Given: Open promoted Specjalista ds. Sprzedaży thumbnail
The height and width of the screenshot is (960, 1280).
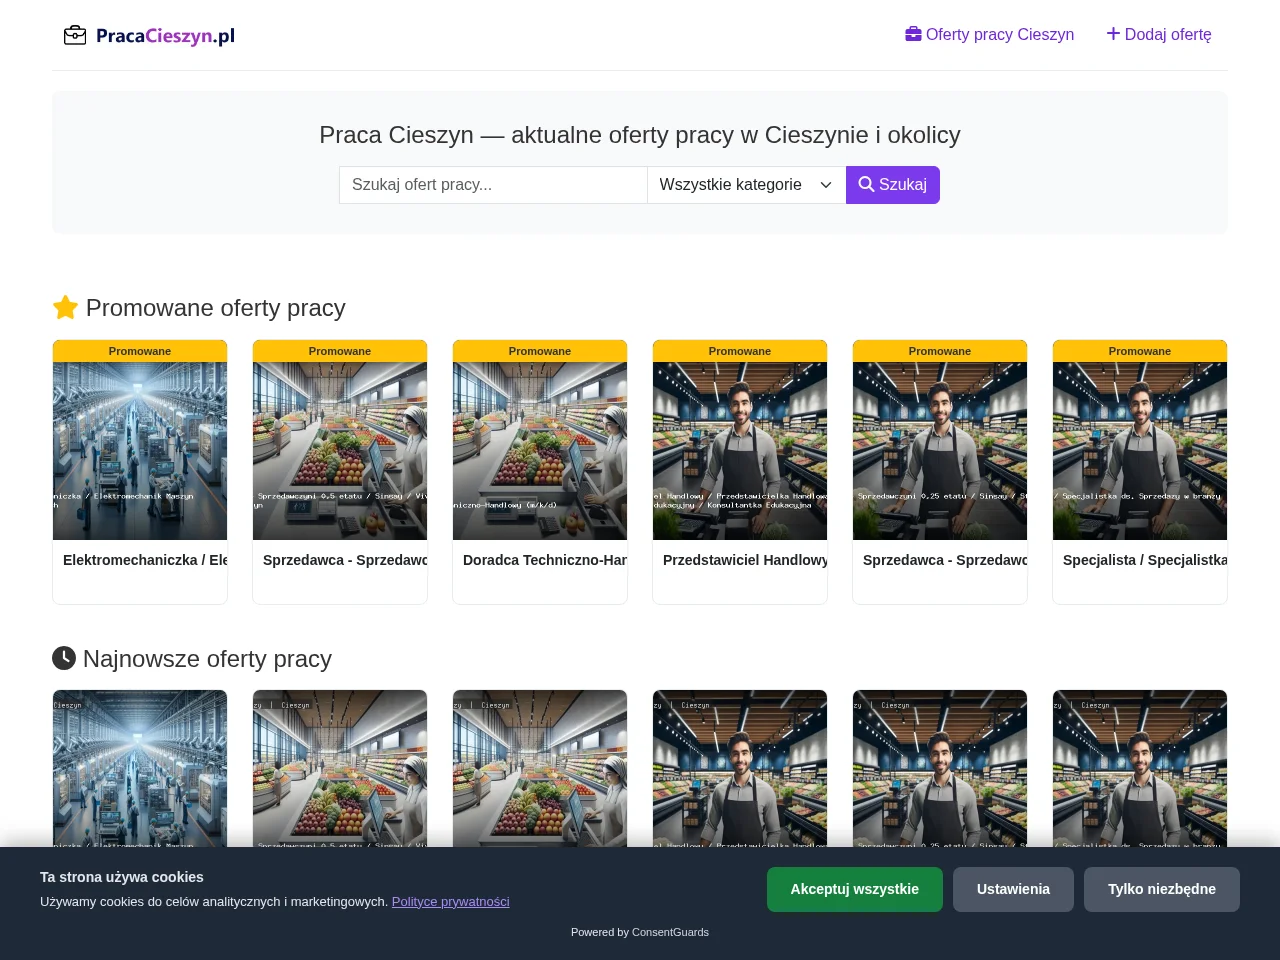Looking at the screenshot, I should (1140, 451).
